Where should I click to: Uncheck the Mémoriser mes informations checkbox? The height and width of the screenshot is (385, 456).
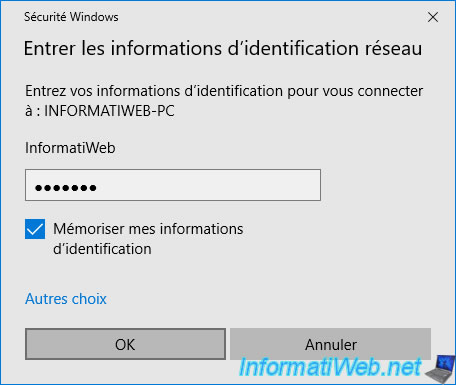tap(35, 229)
